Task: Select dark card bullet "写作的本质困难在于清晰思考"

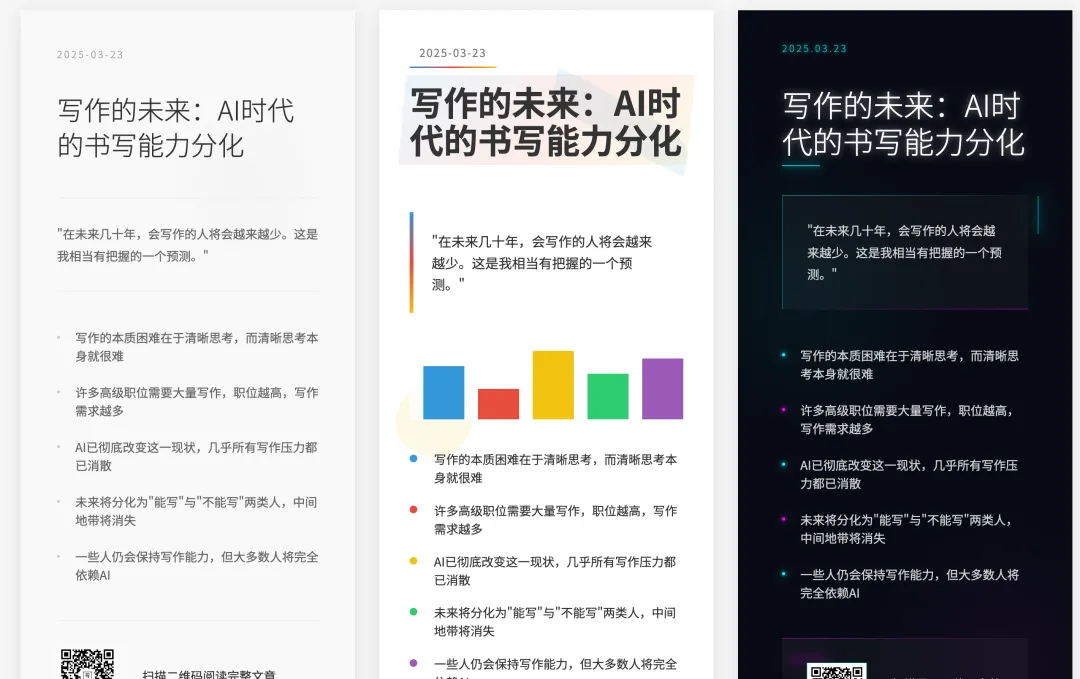Action: [x=909, y=365]
